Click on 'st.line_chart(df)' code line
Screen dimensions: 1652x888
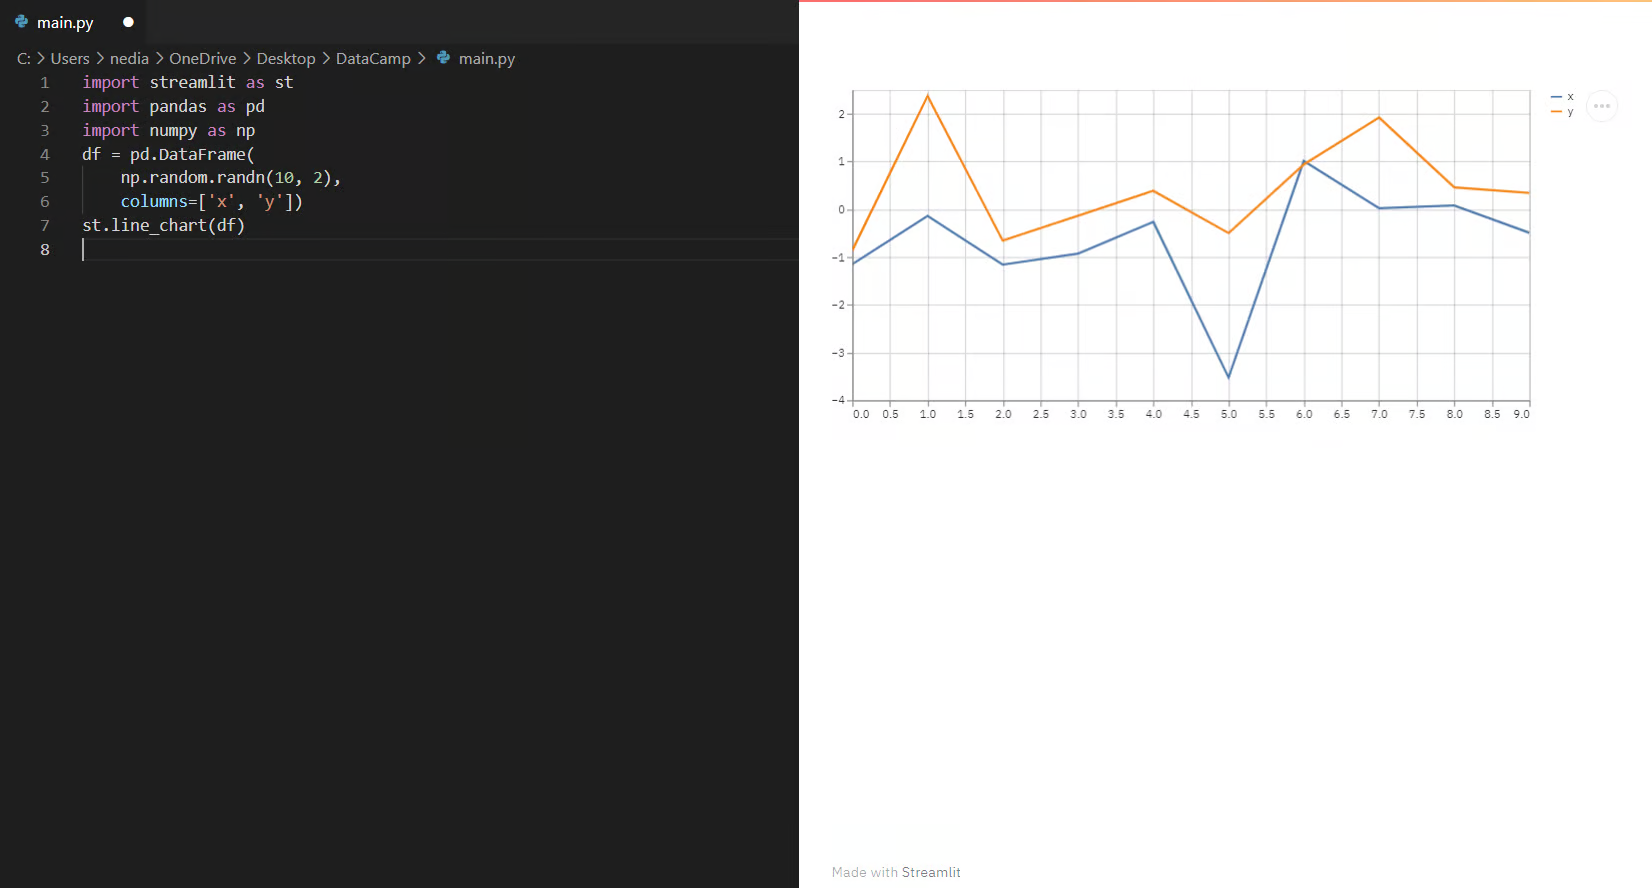pos(164,226)
